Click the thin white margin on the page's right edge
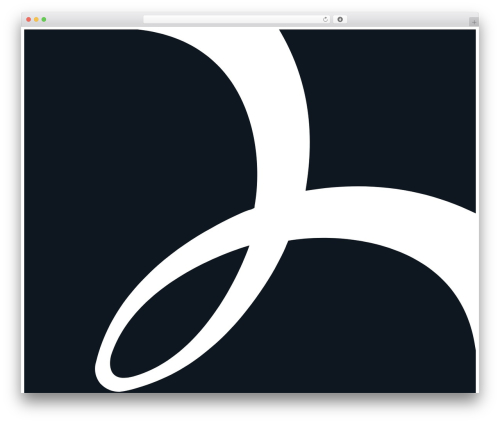Screen dimensions: 500x423 pos(477,210)
